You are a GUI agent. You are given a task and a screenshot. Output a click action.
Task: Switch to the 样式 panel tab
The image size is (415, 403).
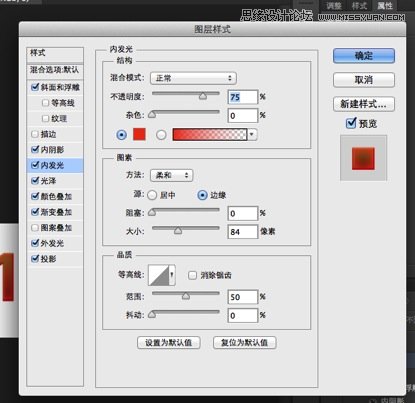click(x=359, y=6)
